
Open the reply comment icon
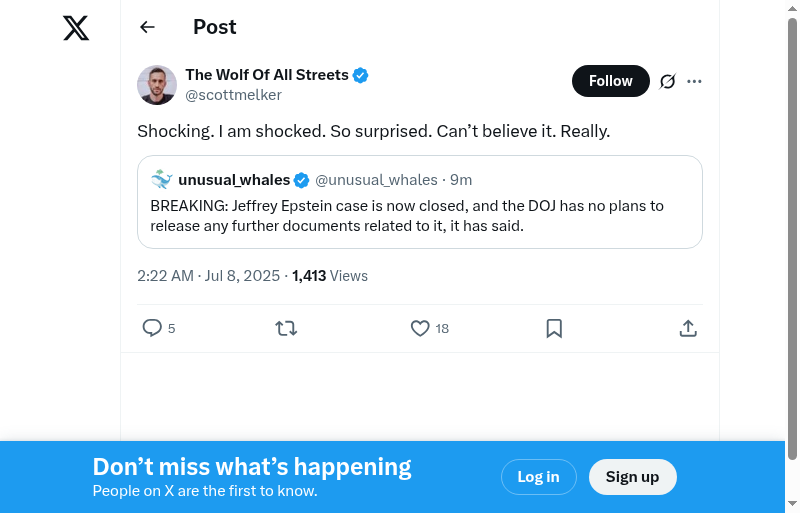[x=152, y=328]
